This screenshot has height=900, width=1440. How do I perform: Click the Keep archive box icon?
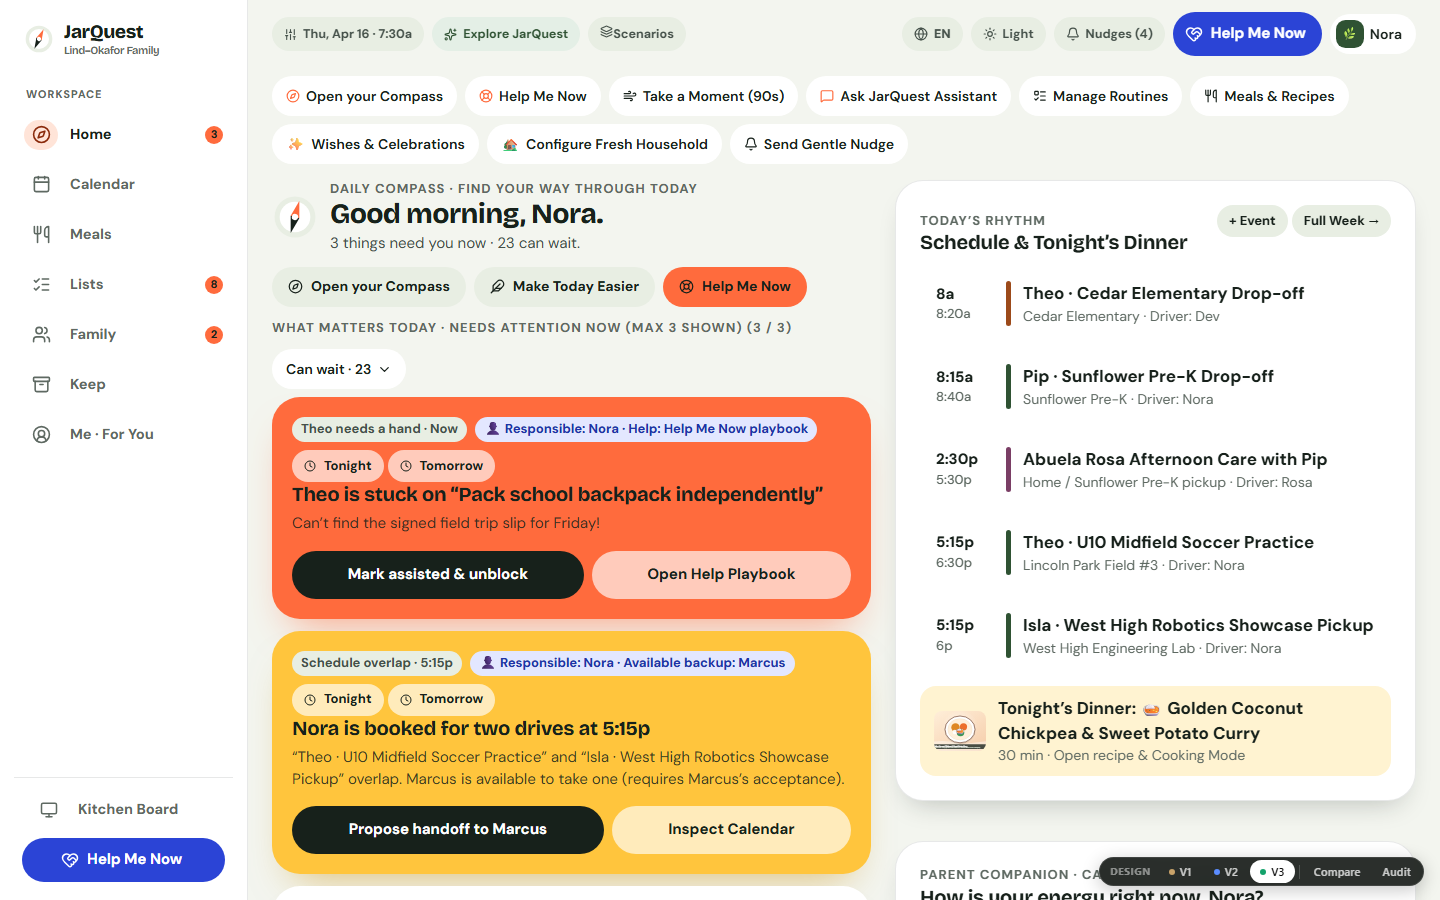pos(41,384)
